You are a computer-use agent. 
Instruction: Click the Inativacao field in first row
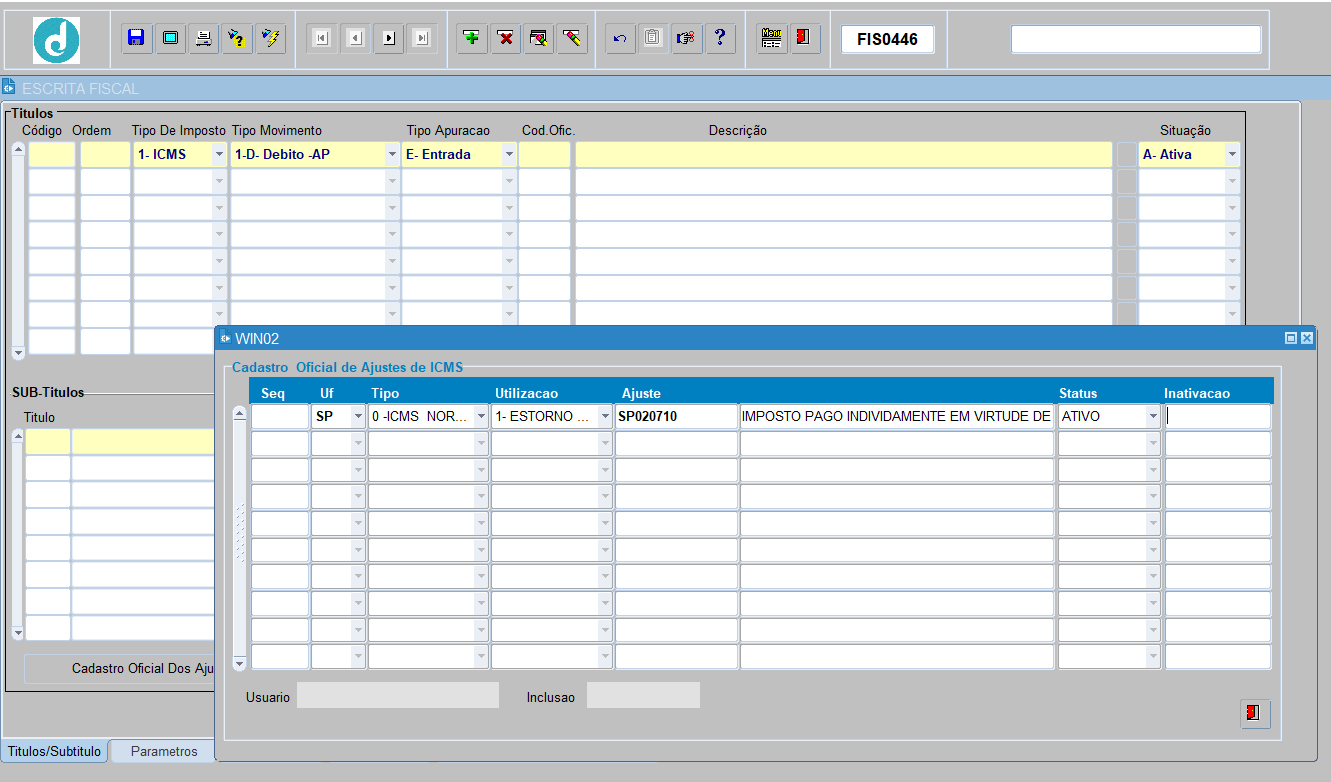pos(1218,417)
